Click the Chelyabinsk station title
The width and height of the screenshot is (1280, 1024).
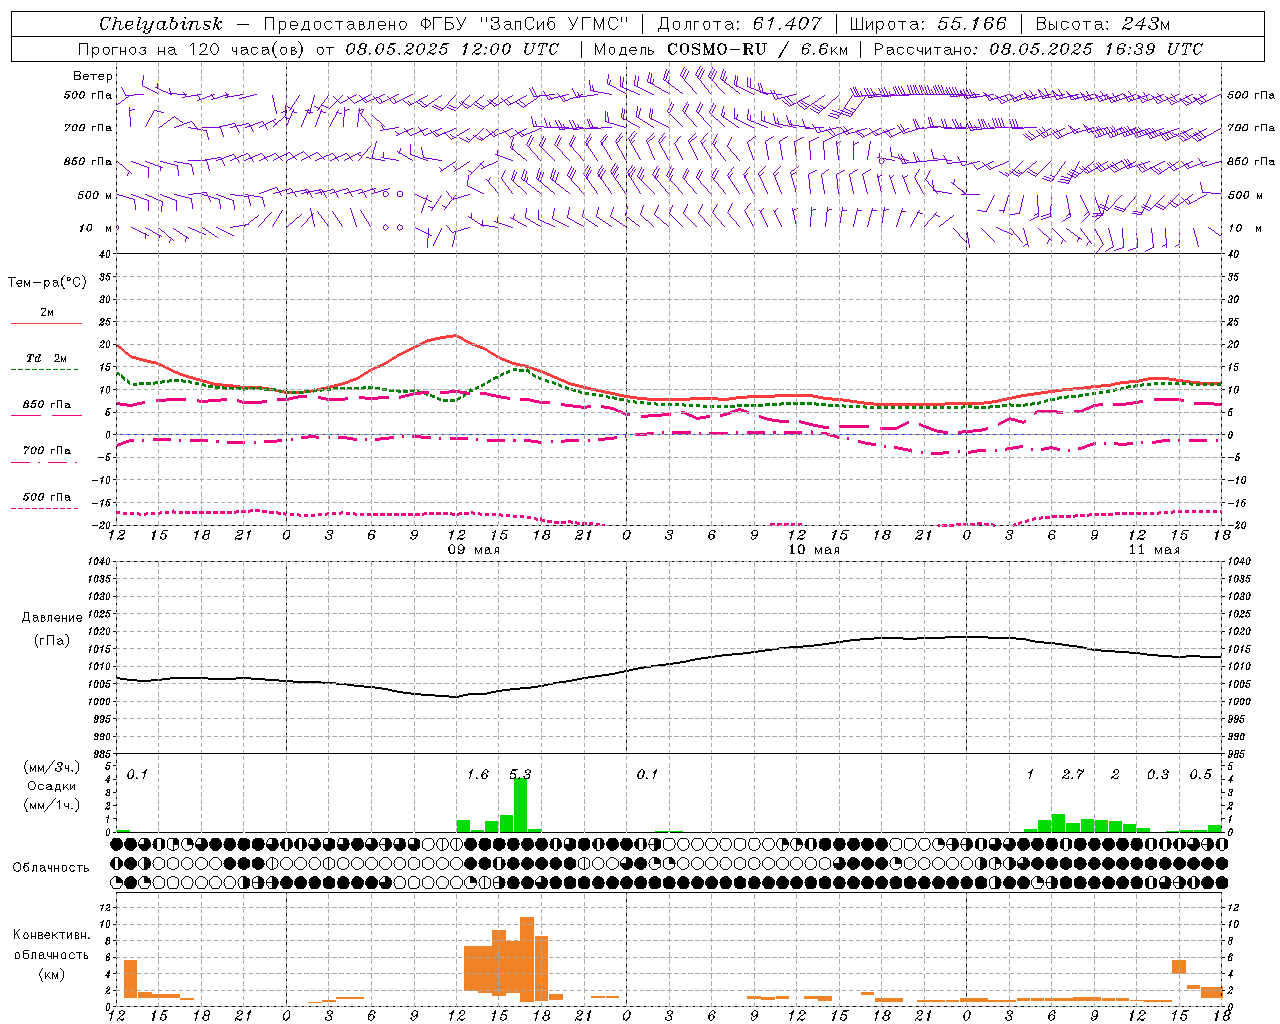161,24
